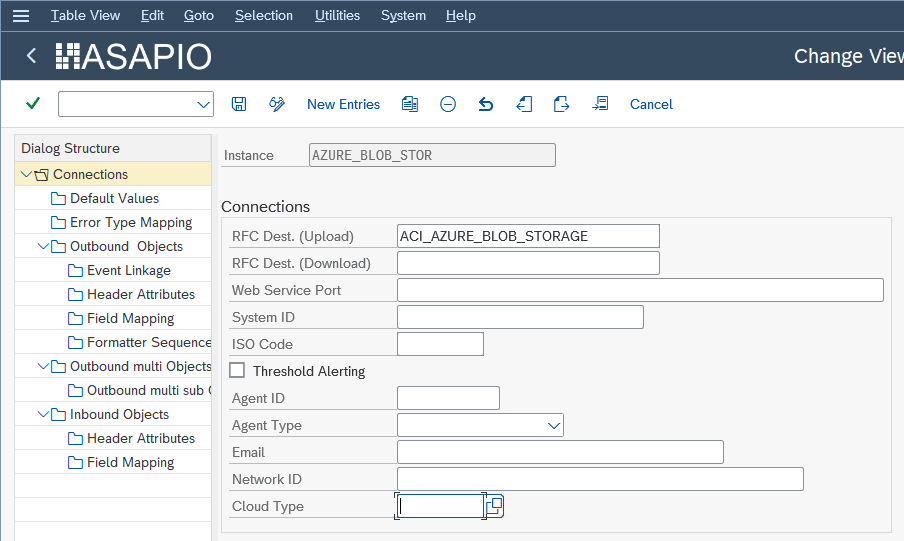904x541 pixels.
Task: Open the Help menu
Action: point(461,16)
